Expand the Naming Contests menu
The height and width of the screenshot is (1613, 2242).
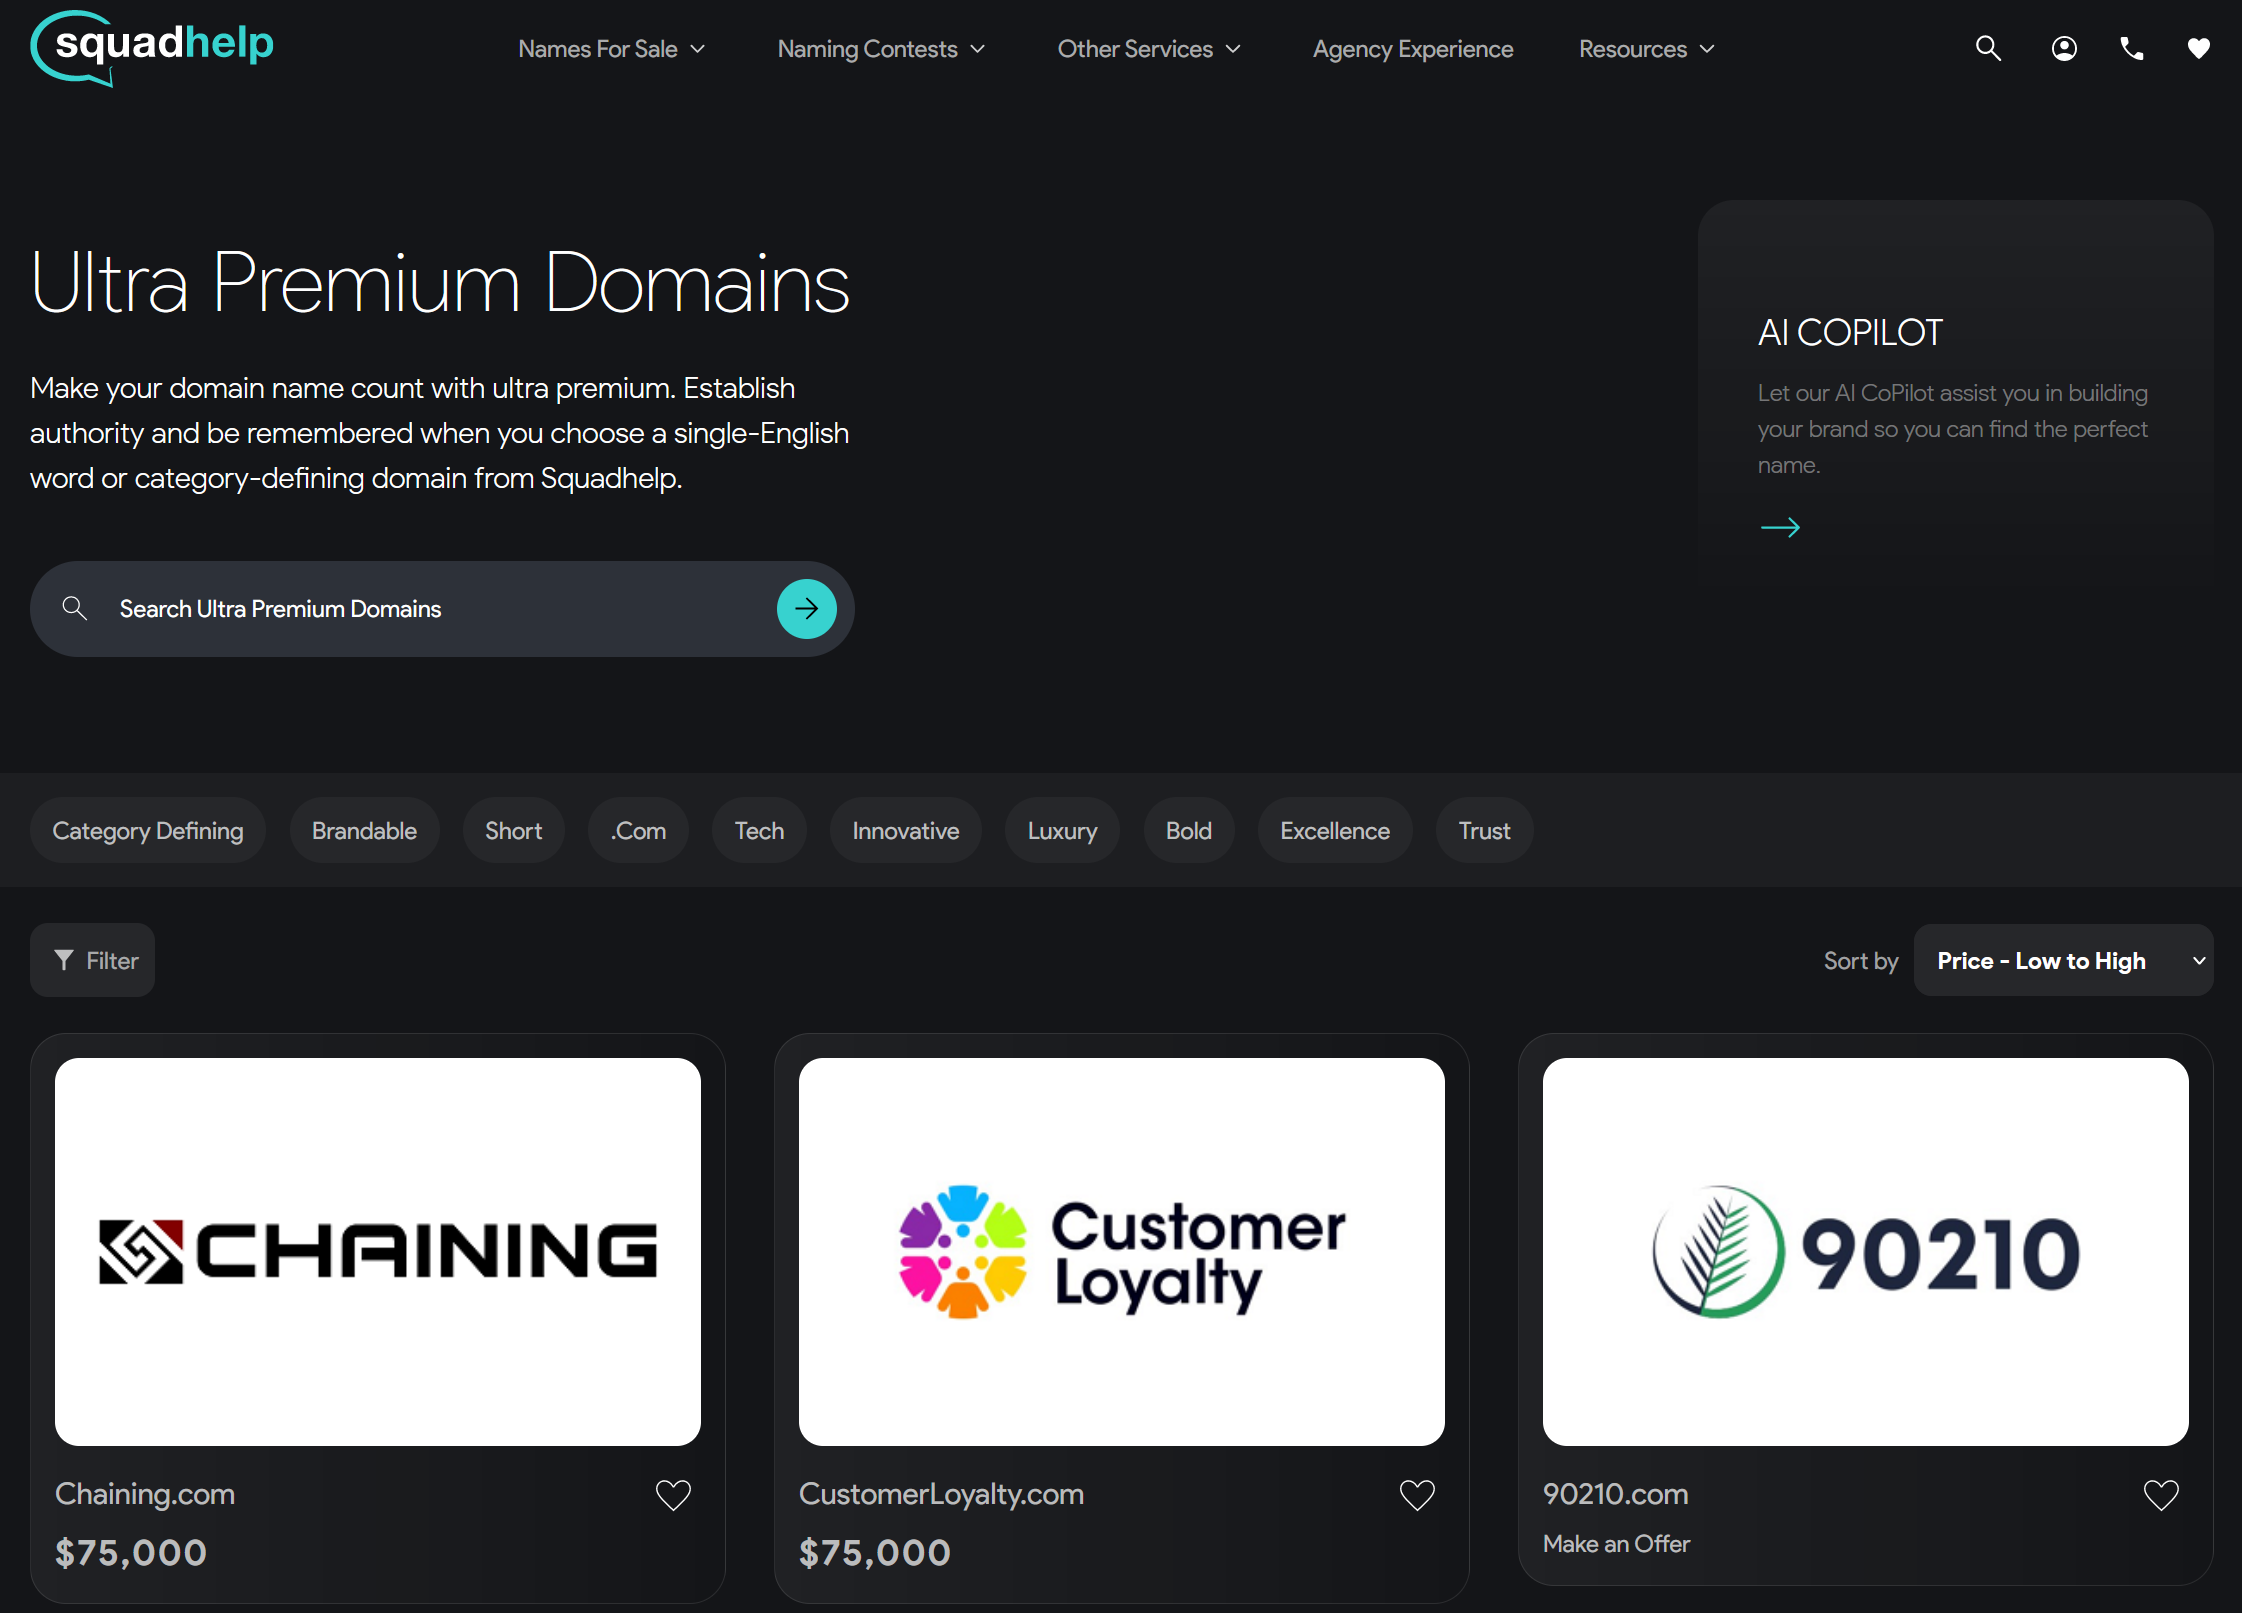882,49
